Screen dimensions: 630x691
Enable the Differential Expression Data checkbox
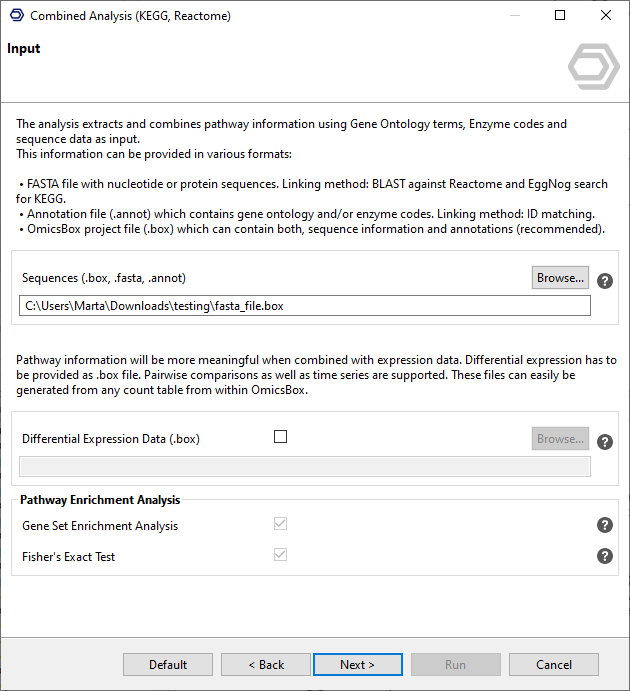[280, 437]
